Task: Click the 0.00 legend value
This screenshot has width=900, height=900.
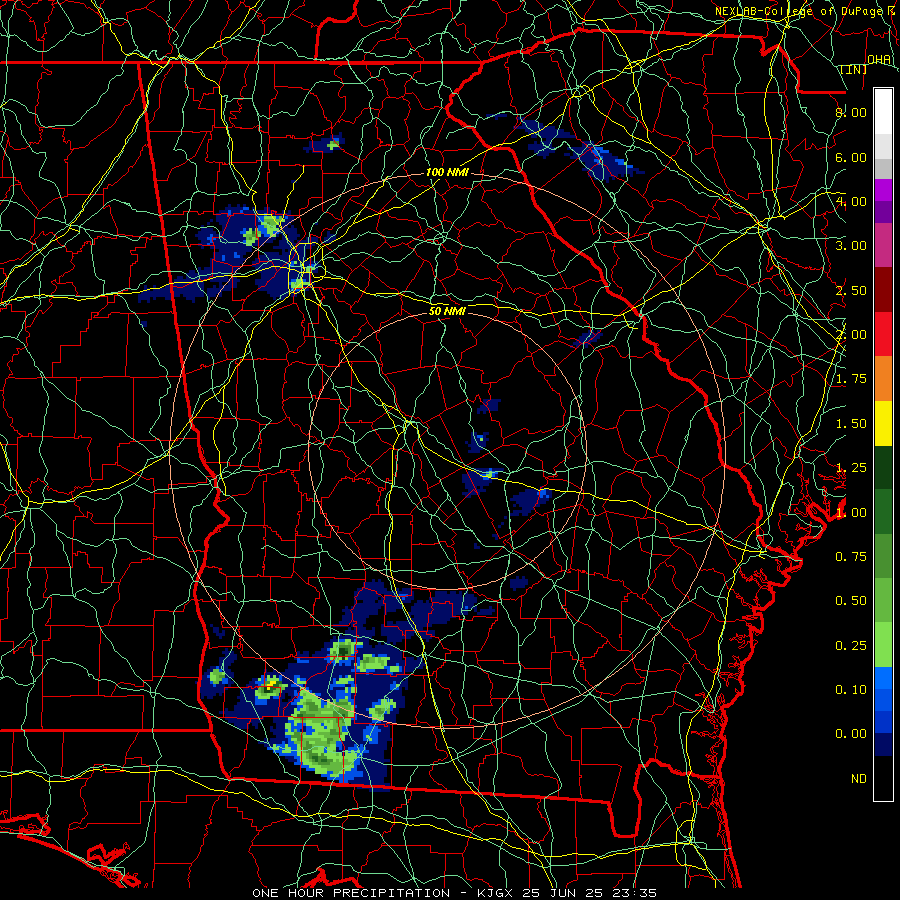Action: (x=851, y=734)
